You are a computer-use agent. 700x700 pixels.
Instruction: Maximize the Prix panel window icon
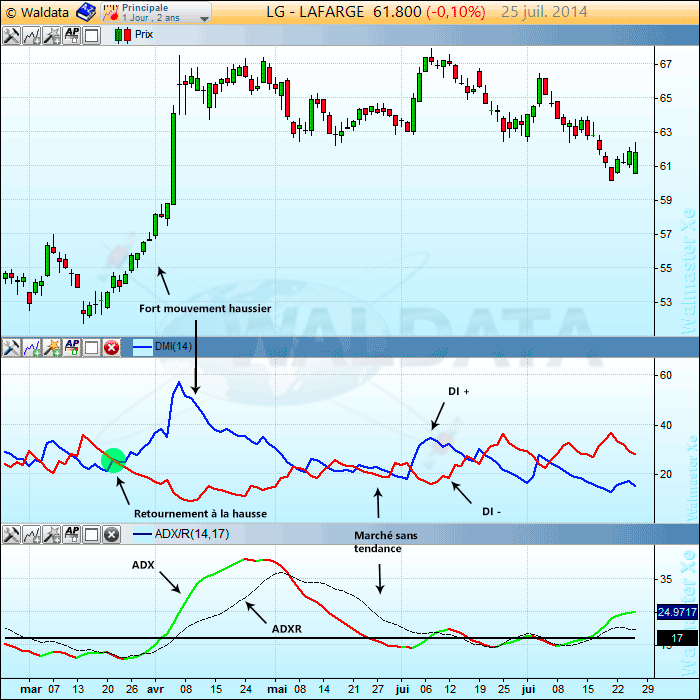coord(92,35)
